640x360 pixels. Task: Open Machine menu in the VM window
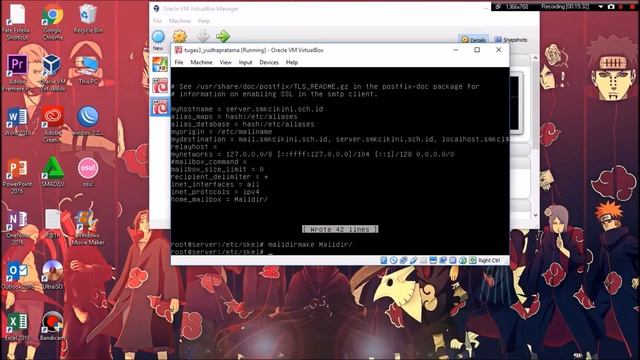pyautogui.click(x=201, y=62)
